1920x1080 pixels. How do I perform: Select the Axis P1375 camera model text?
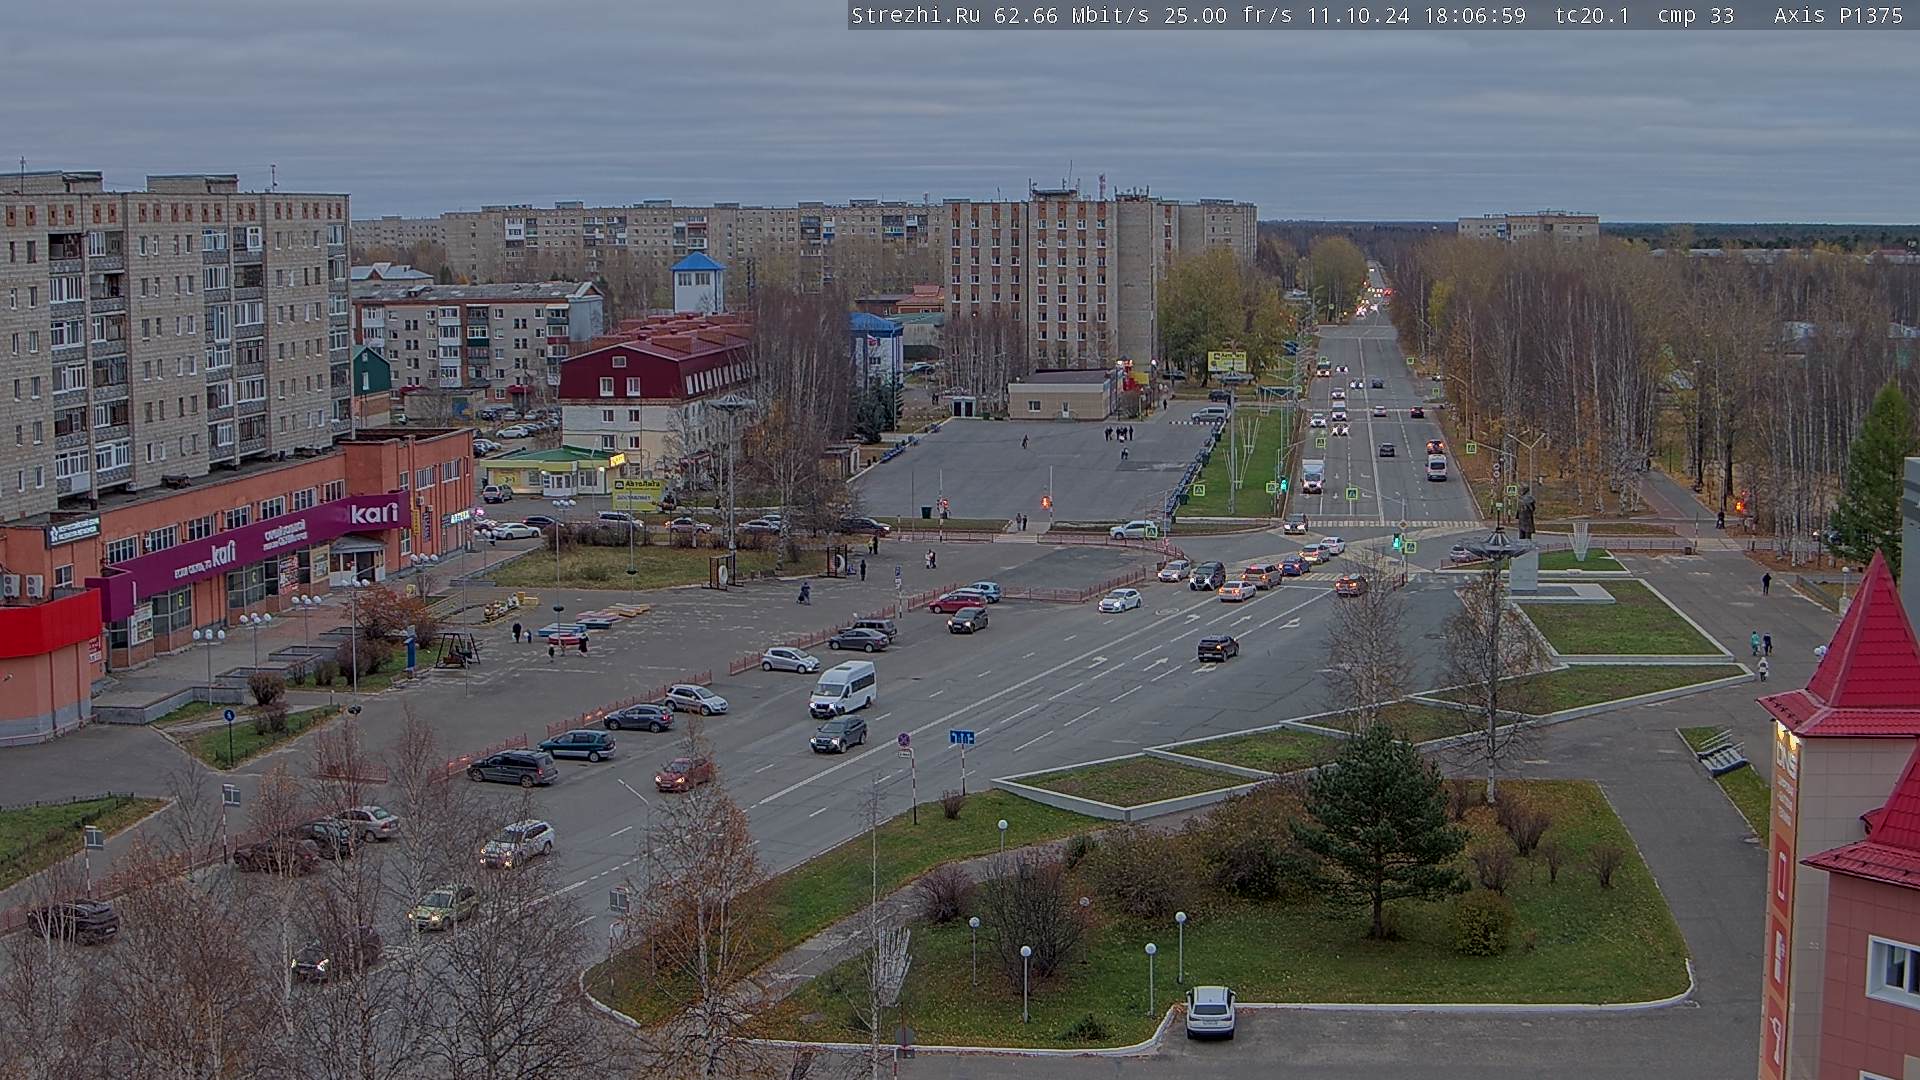1838,15
